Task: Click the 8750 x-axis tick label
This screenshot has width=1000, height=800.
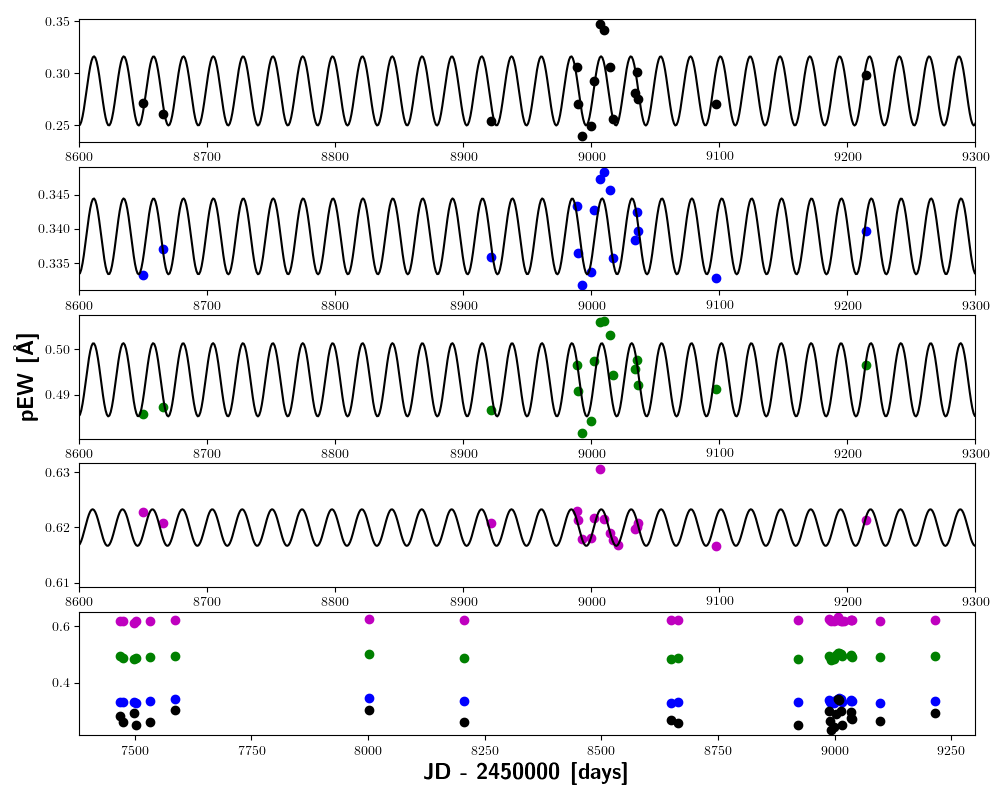Action: 718,751
